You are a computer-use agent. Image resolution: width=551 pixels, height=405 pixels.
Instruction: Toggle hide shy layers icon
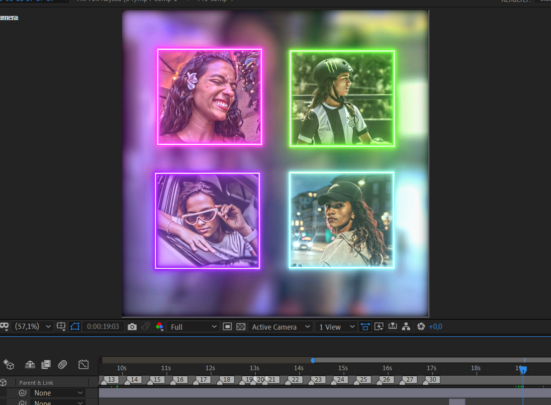[x=30, y=365]
